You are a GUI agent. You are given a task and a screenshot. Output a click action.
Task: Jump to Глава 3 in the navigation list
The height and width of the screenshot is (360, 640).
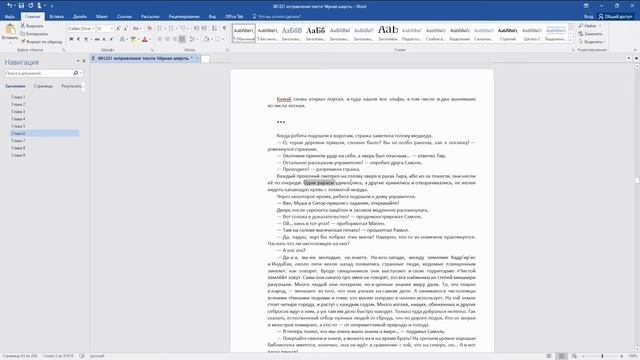point(18,111)
